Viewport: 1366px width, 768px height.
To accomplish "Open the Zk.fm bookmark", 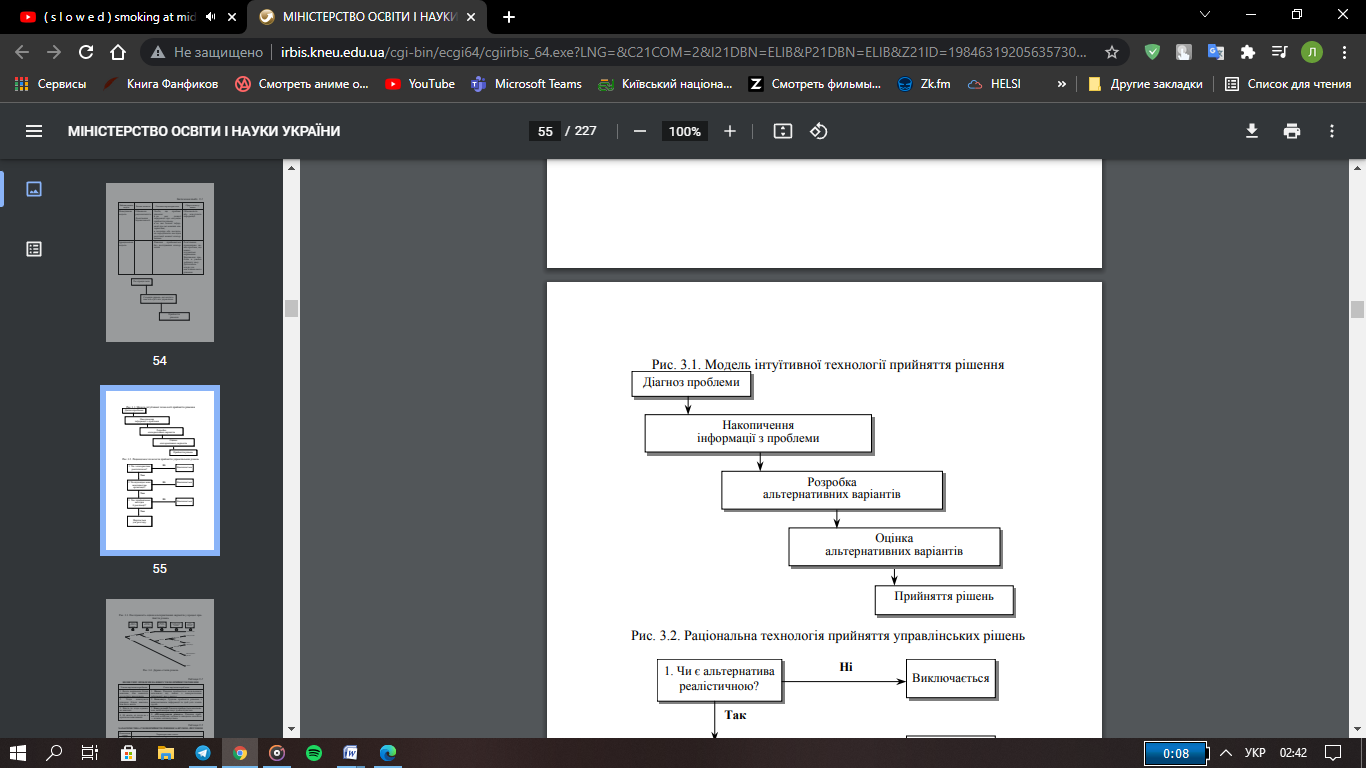I will (924, 84).
